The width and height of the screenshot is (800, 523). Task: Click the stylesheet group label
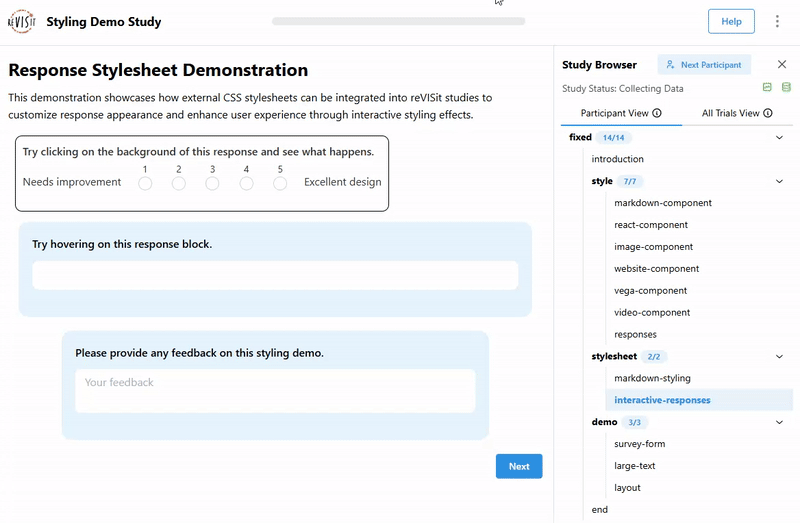(614, 357)
